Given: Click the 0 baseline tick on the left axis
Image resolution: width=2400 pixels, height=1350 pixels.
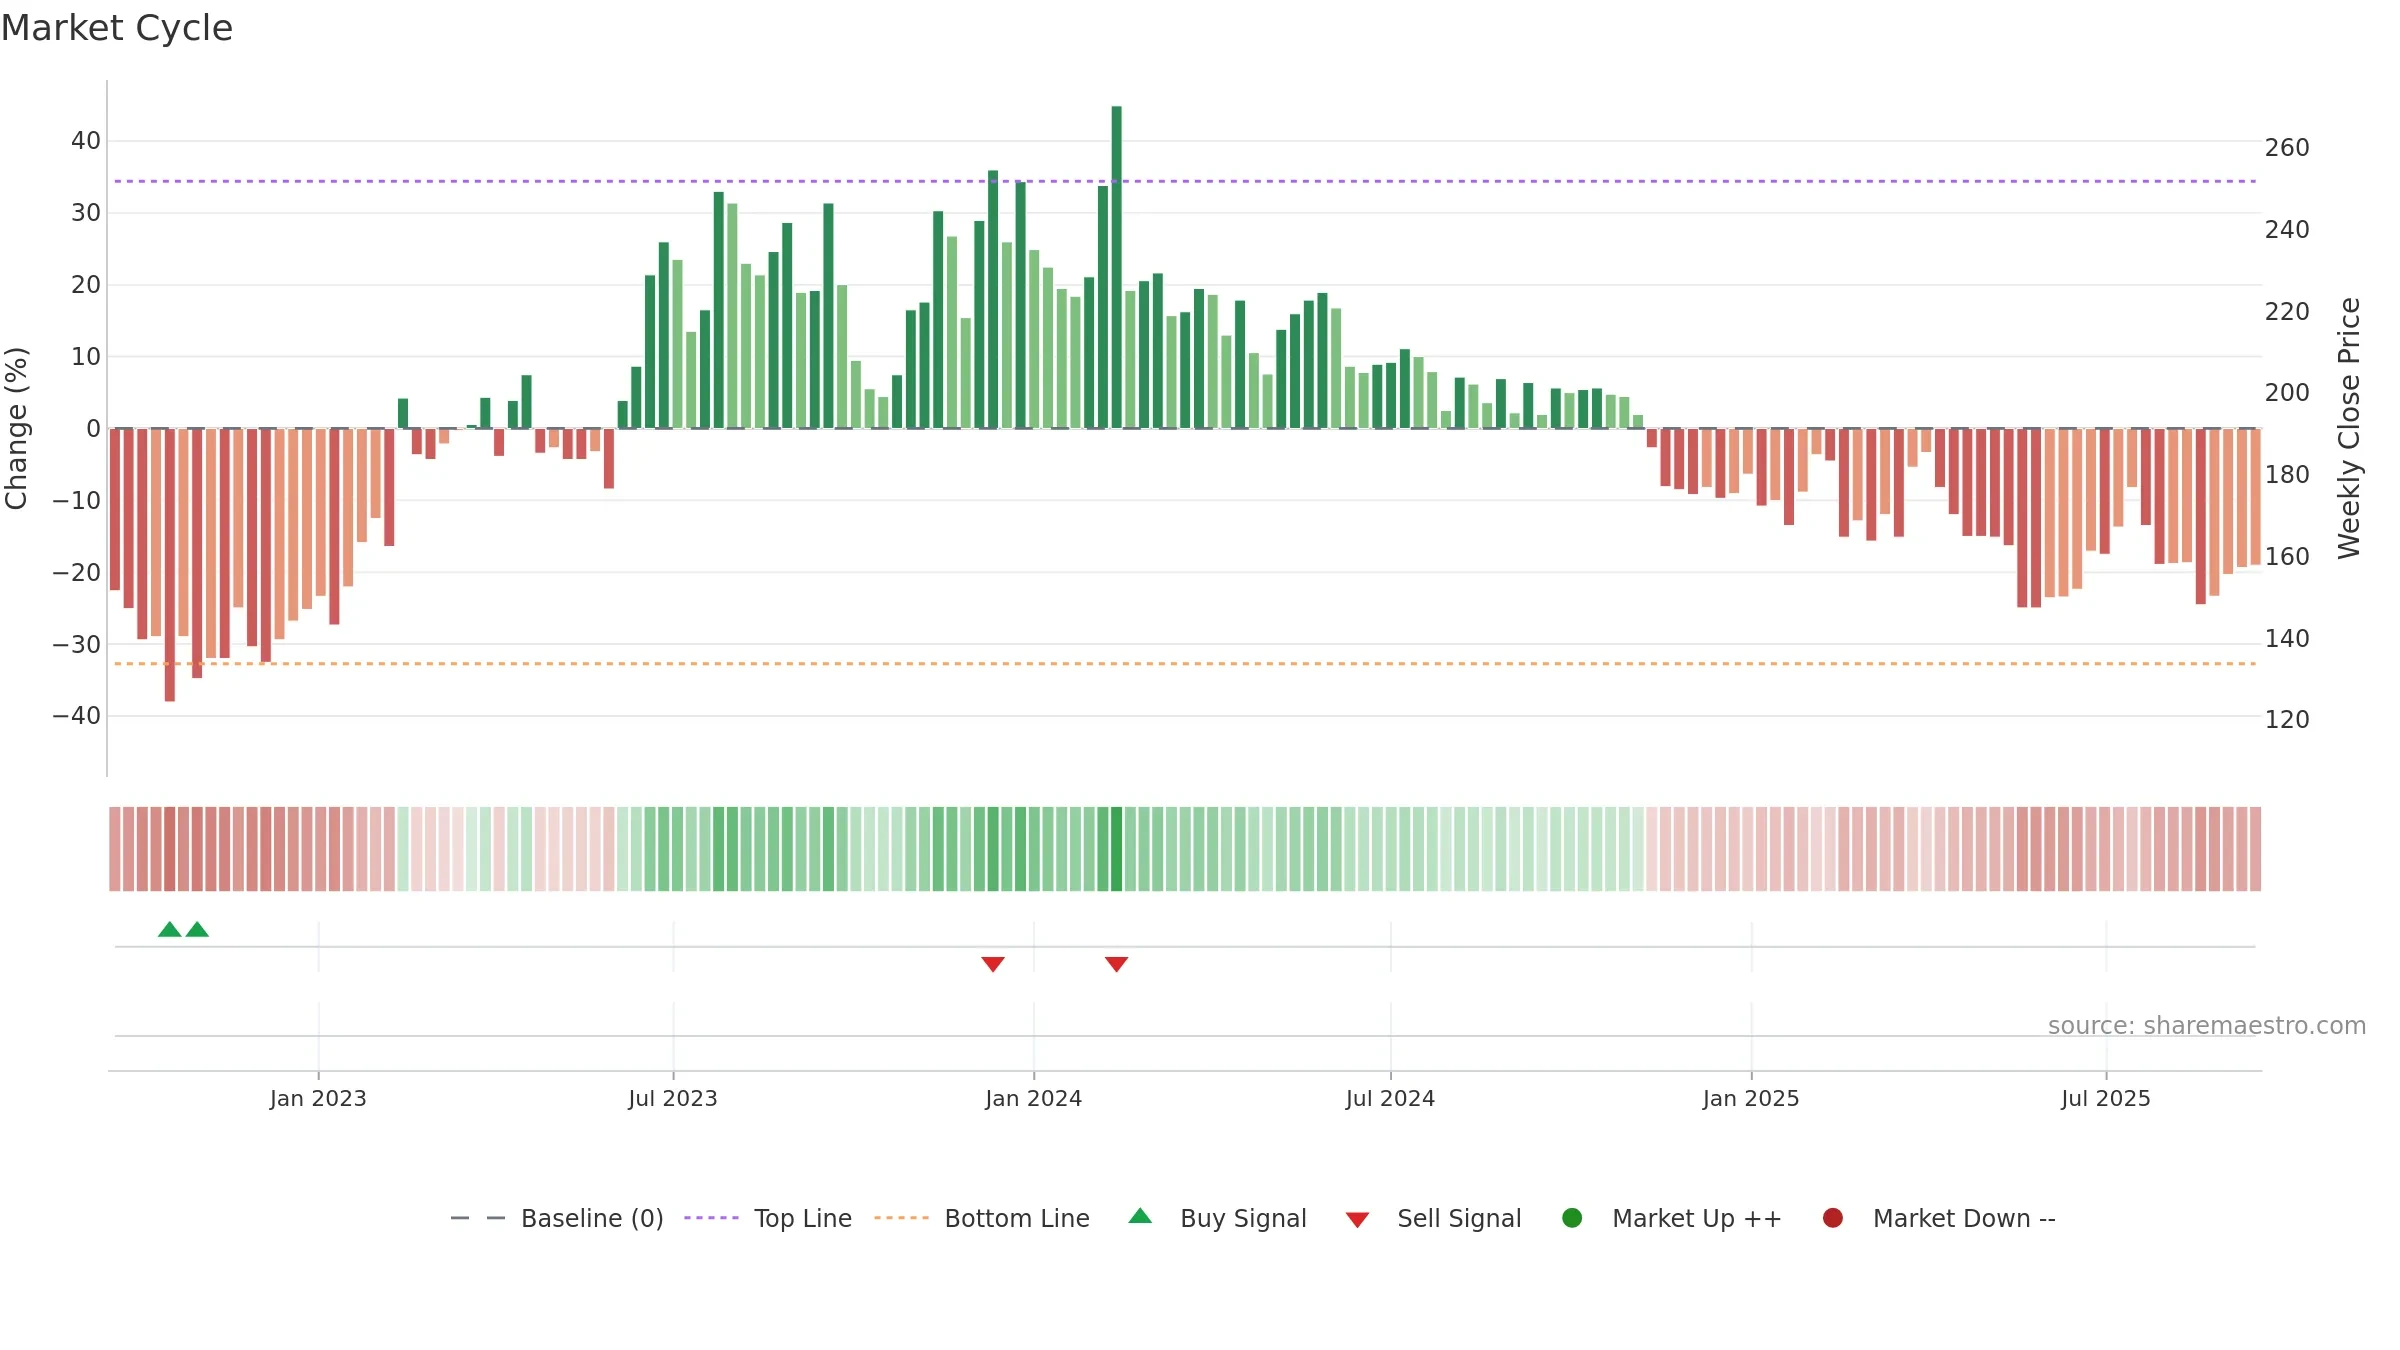Looking at the screenshot, I should (x=94, y=429).
